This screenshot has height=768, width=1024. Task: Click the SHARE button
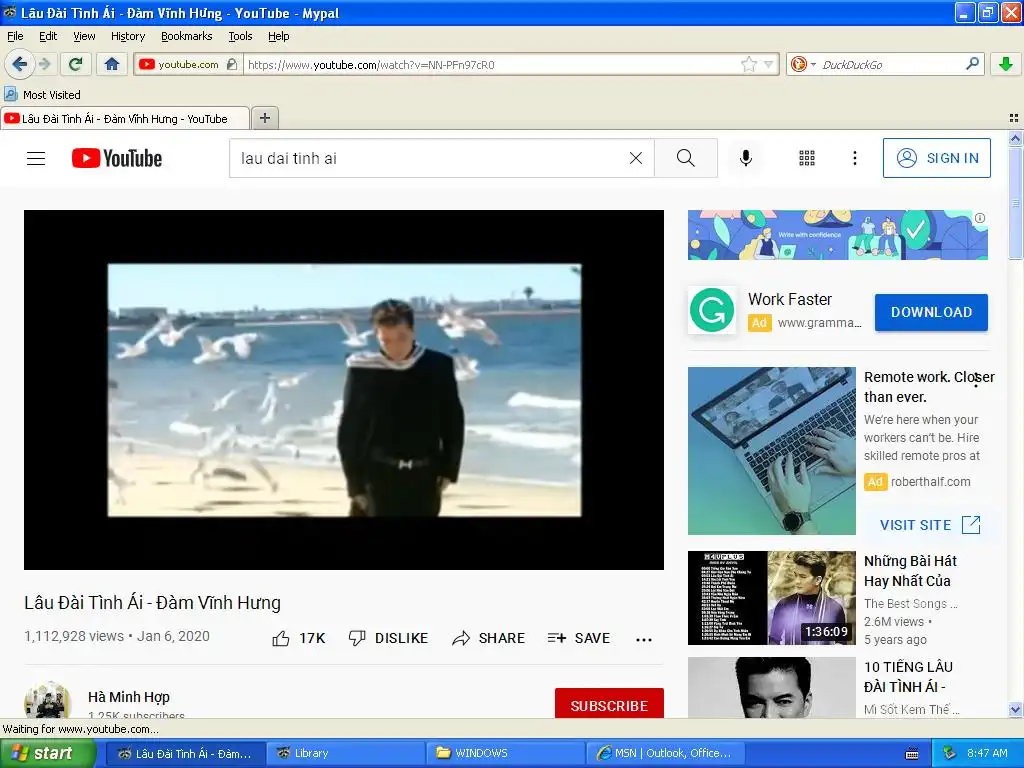[x=488, y=638]
